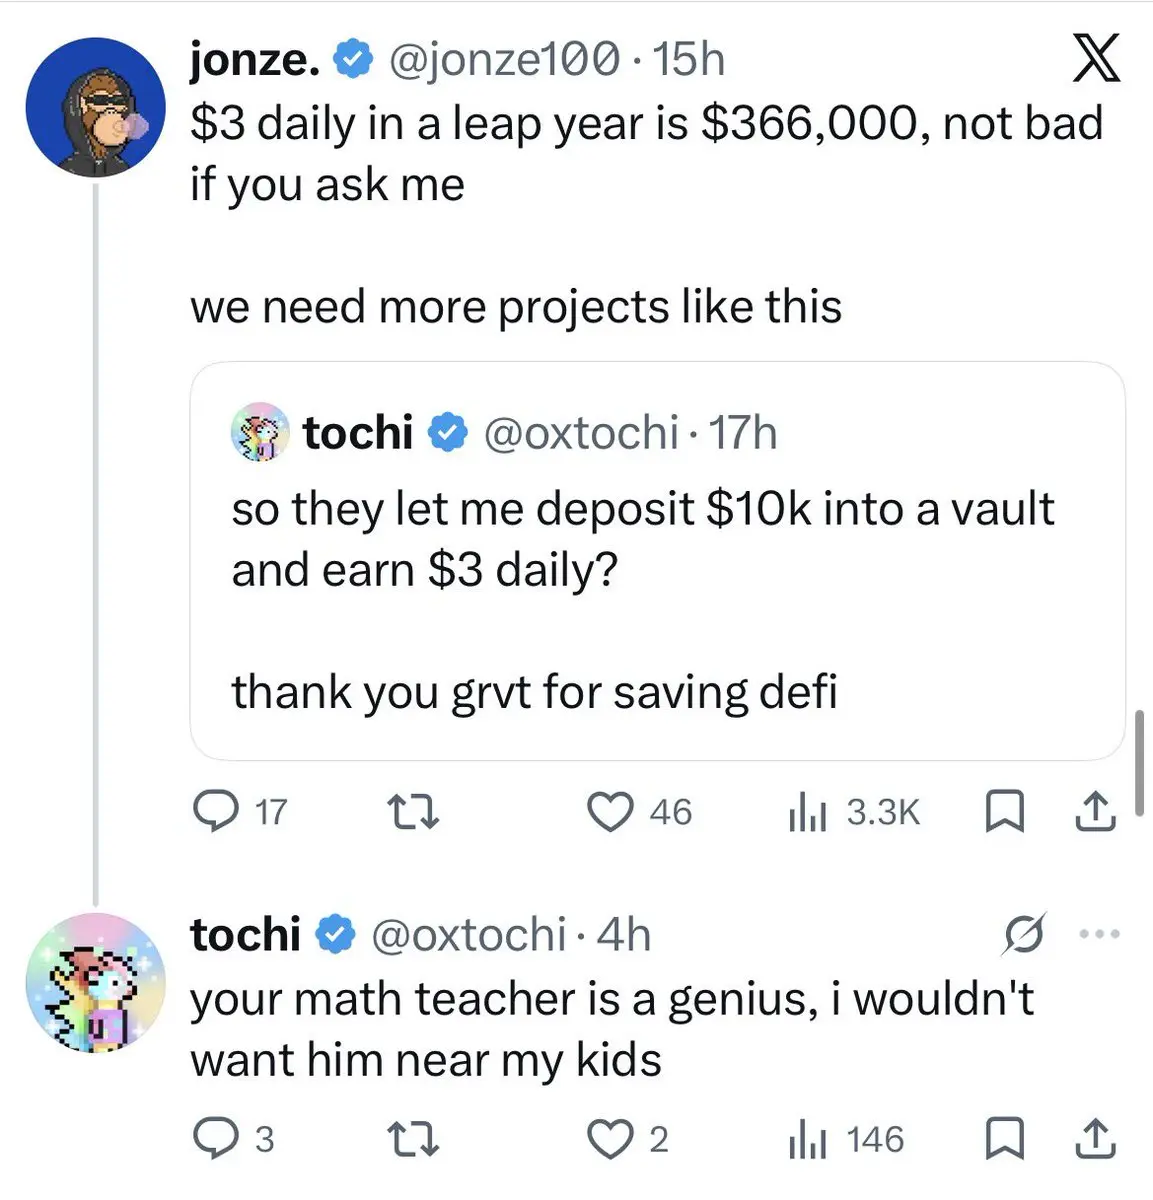The height and width of the screenshot is (1200, 1153).
Task: Bookmark tochi's reply
Action: click(x=1003, y=1139)
